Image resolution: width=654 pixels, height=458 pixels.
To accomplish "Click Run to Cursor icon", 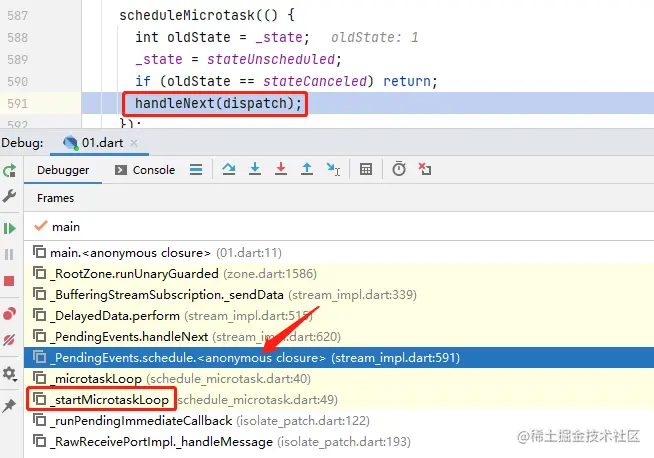I will tap(333, 169).
